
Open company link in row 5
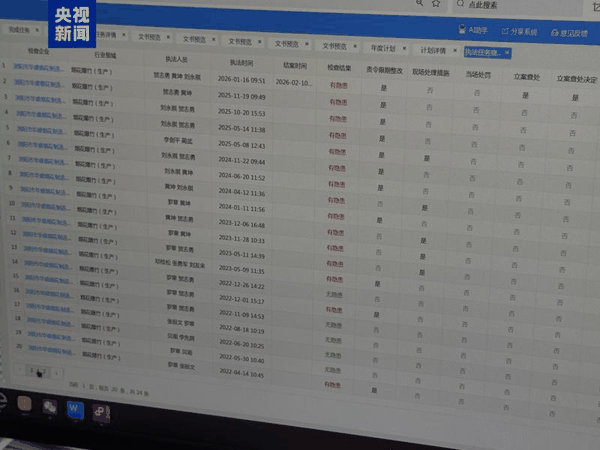(x=41, y=130)
